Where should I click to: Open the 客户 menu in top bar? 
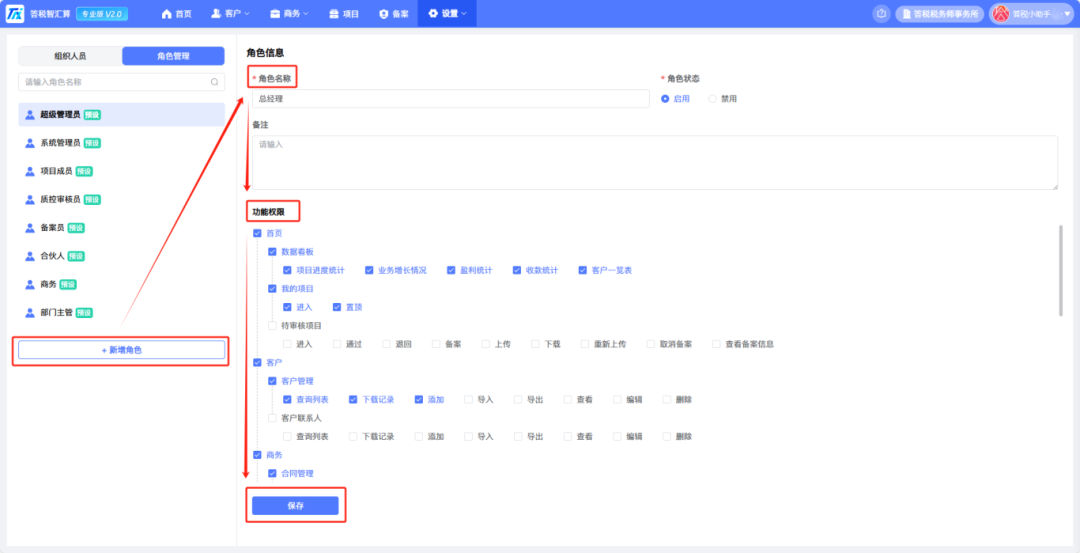tap(230, 14)
